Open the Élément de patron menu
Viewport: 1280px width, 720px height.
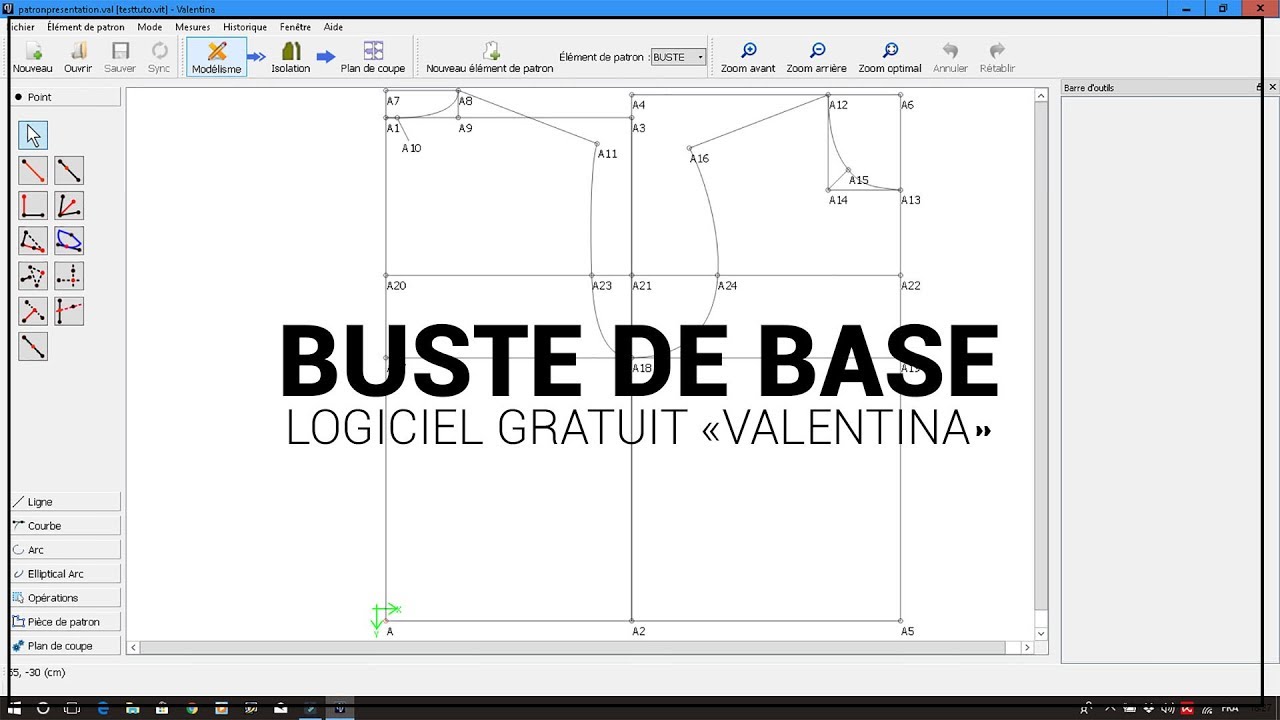click(86, 27)
